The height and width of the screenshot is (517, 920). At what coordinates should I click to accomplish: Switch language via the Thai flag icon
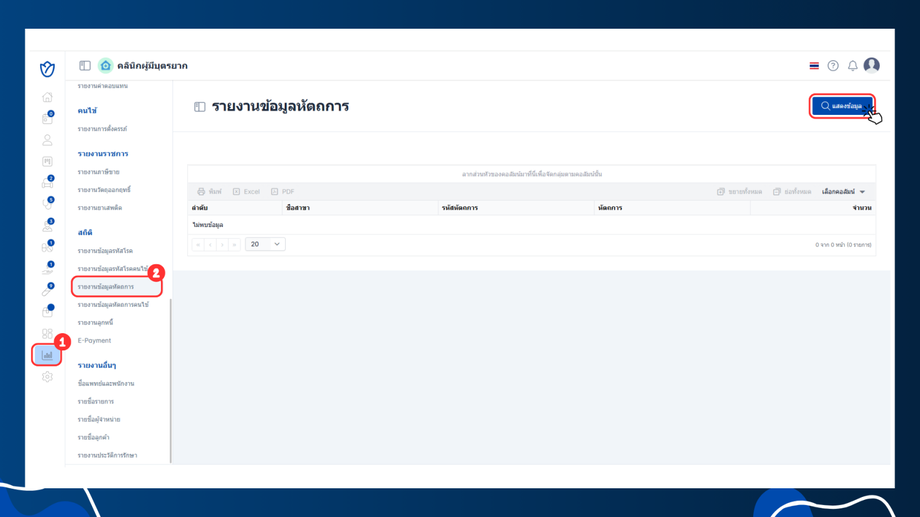pyautogui.click(x=814, y=66)
